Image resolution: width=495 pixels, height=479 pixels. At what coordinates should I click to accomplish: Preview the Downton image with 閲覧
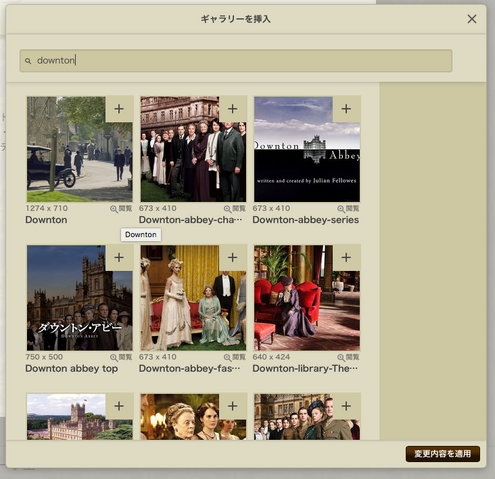(121, 209)
